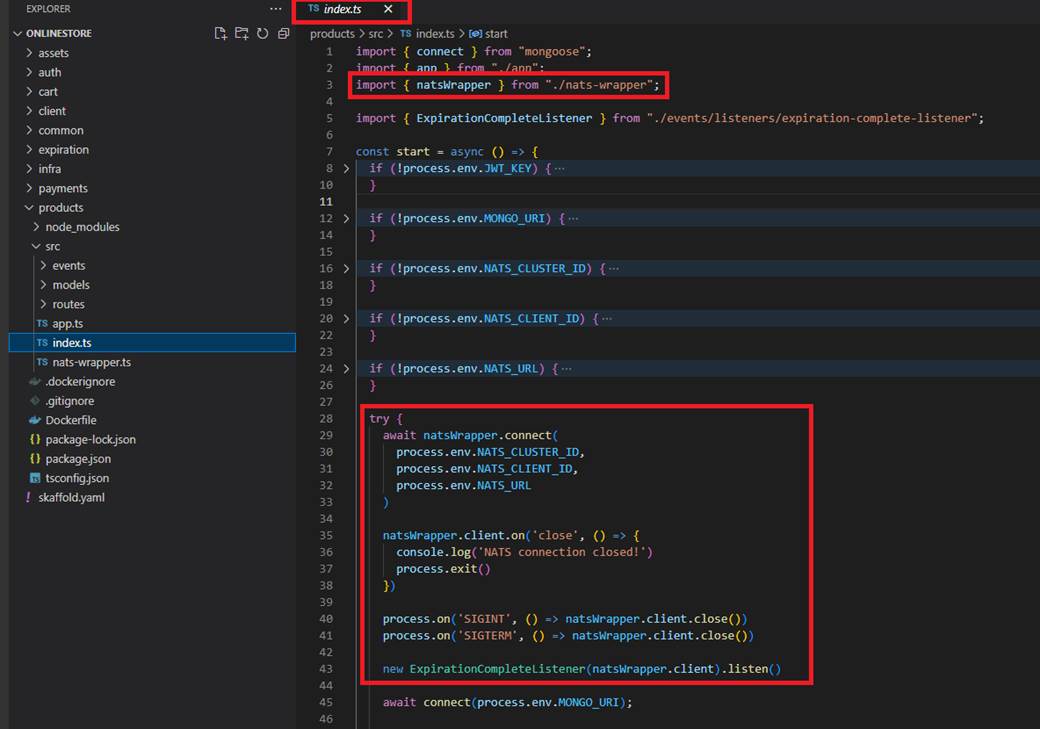The height and width of the screenshot is (729, 1040).
Task: Unfold the MONGO_URI check on line 12
Action: pyautogui.click(x=347, y=218)
